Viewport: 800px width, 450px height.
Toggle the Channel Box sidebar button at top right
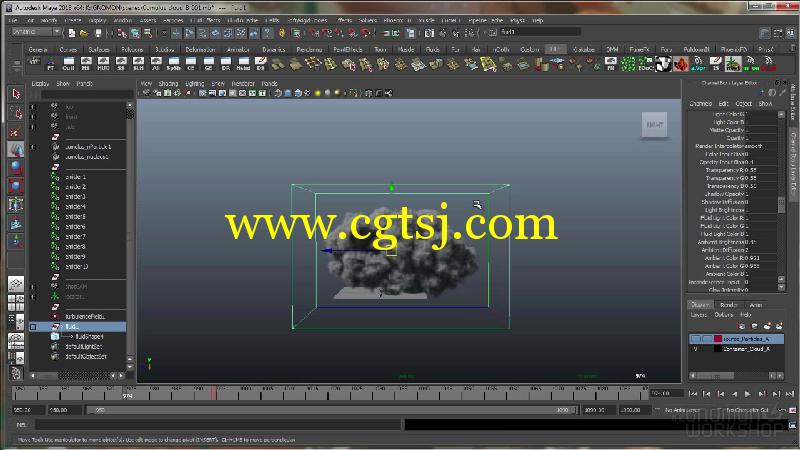pyautogui.click(x=791, y=33)
